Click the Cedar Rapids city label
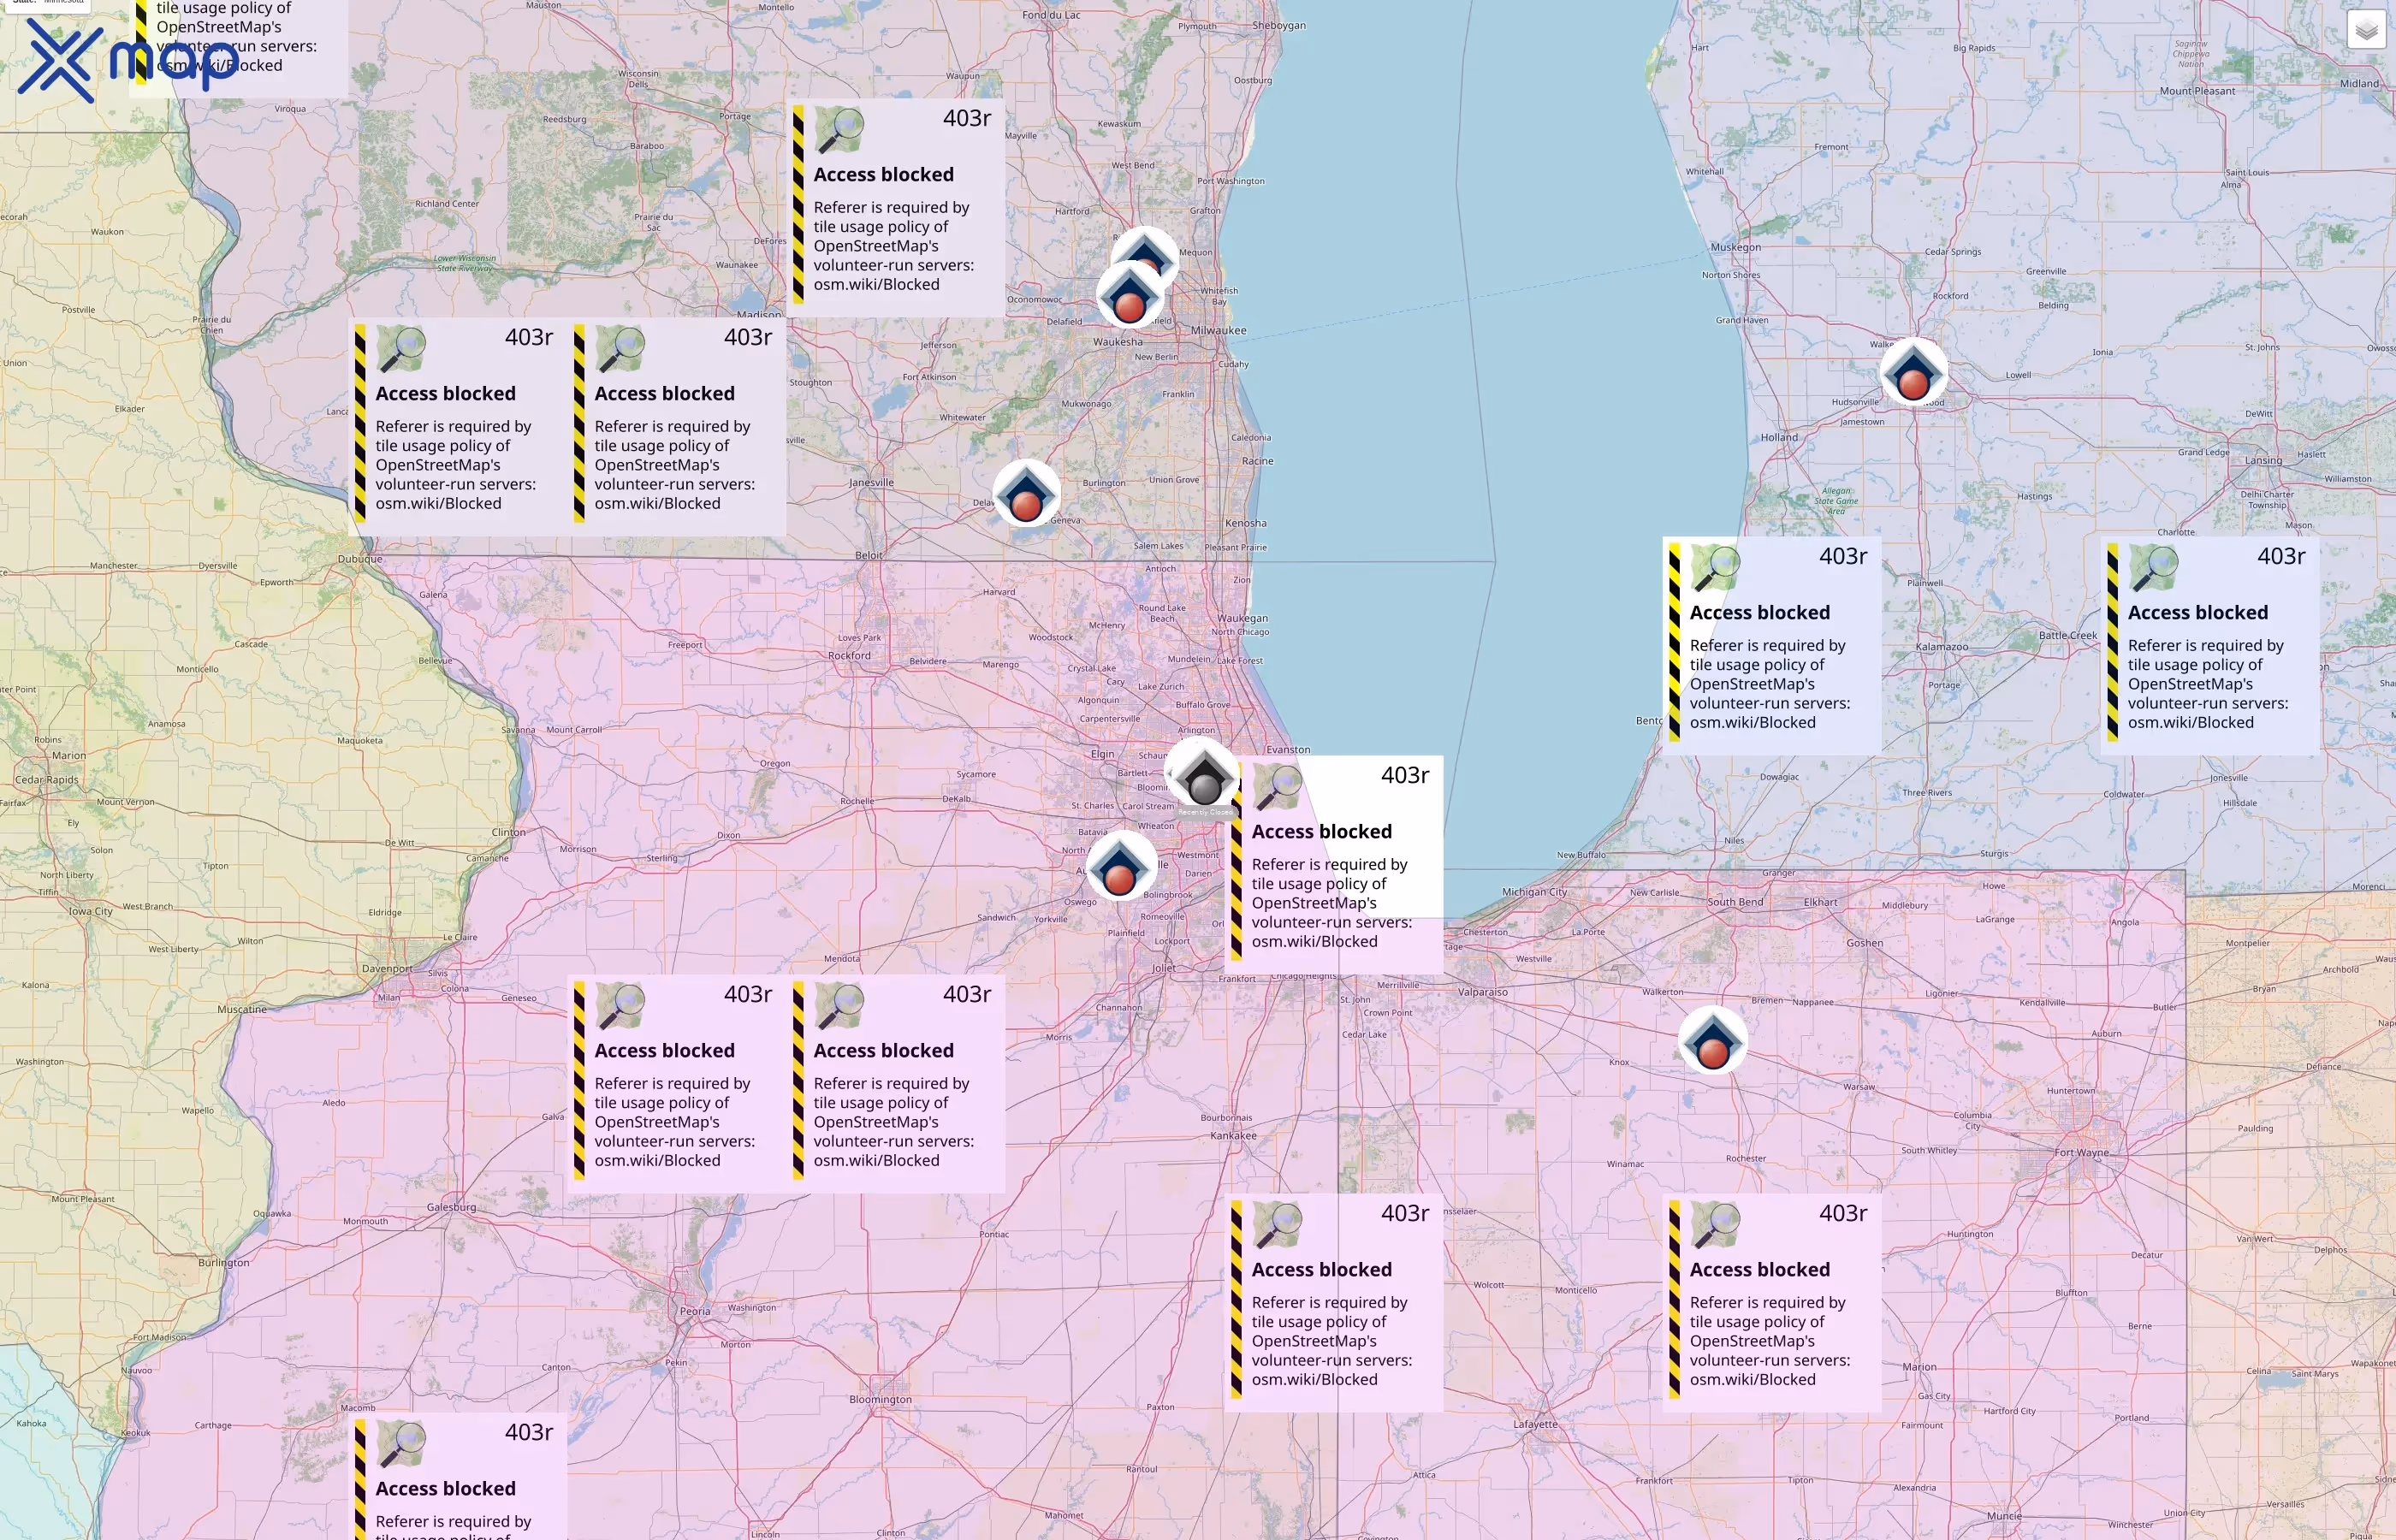The height and width of the screenshot is (1540, 2396). pos(47,780)
